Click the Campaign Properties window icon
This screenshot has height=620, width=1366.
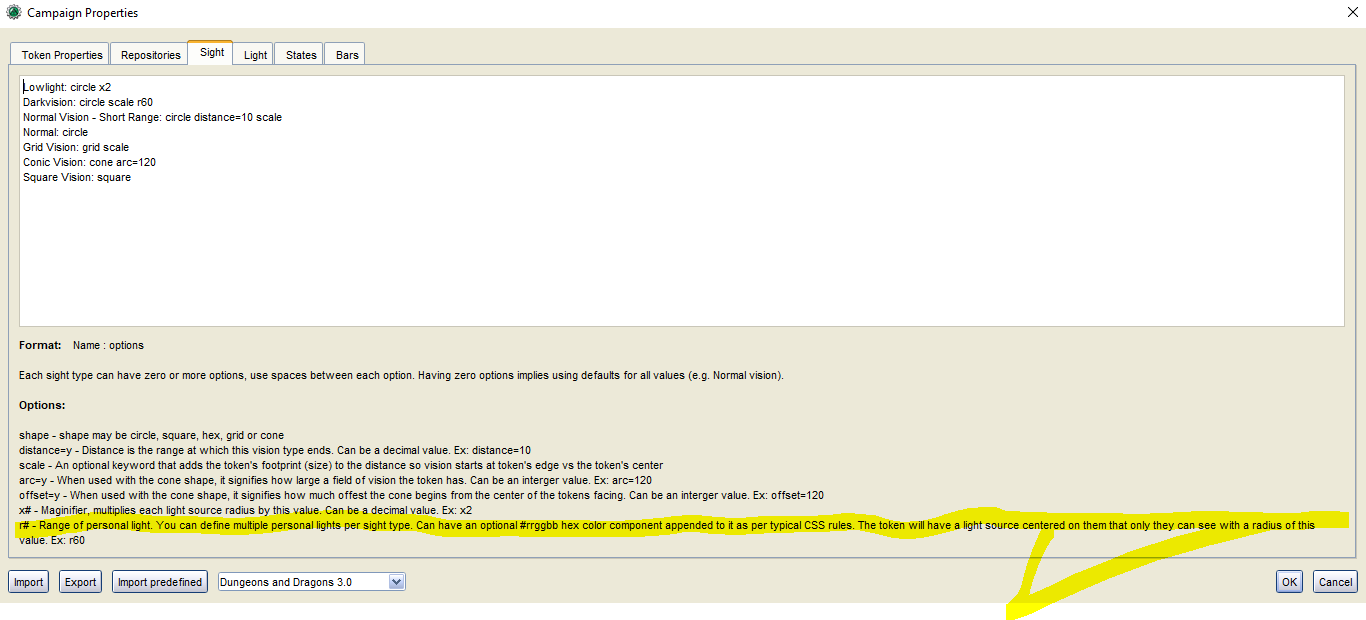(x=12, y=13)
